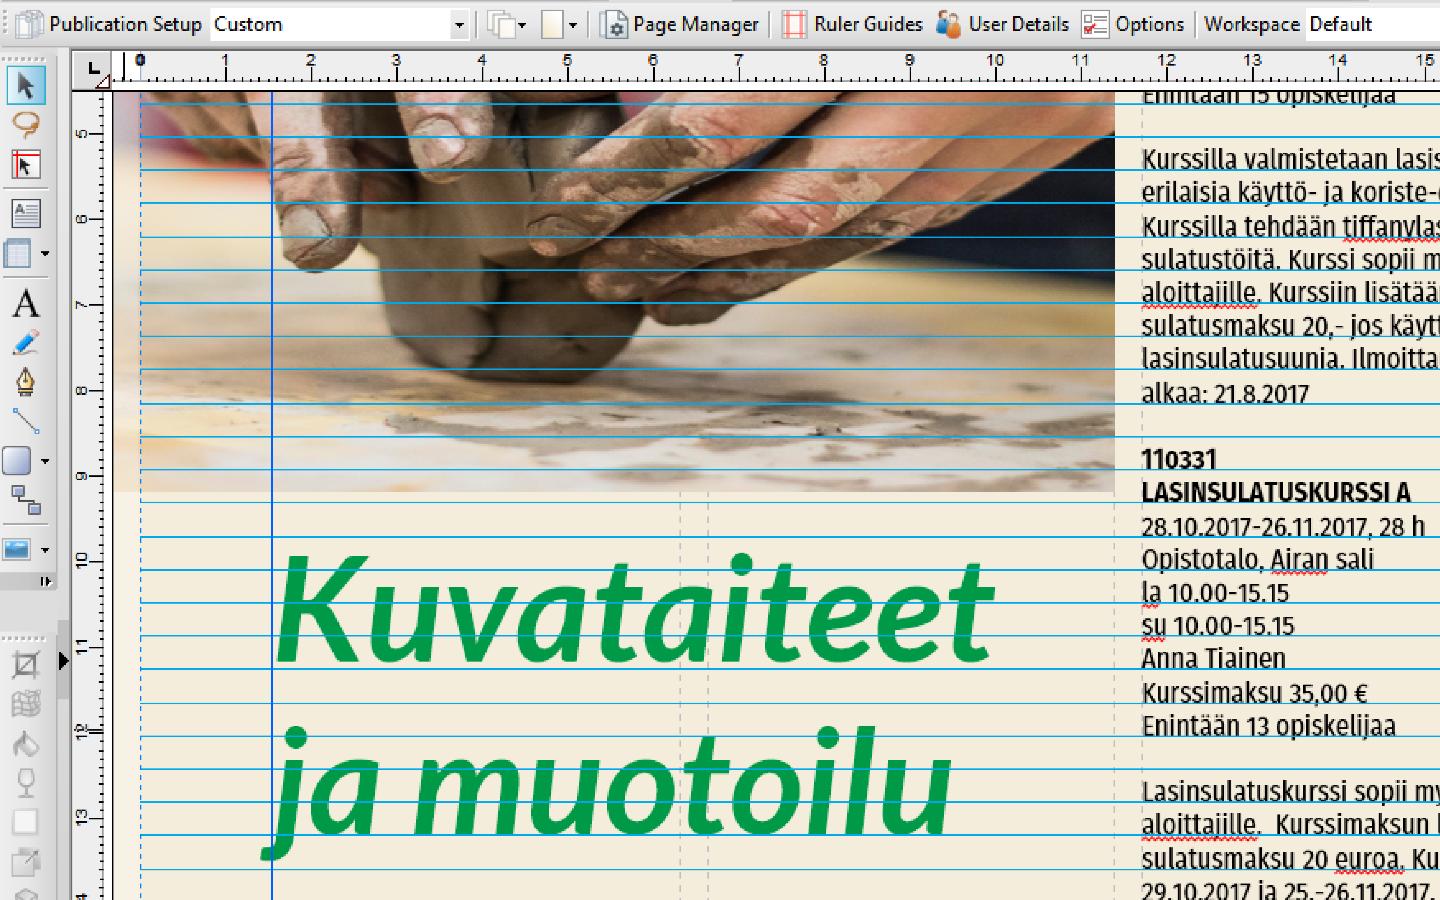
Task: Open Publication Setup
Action: [110, 24]
